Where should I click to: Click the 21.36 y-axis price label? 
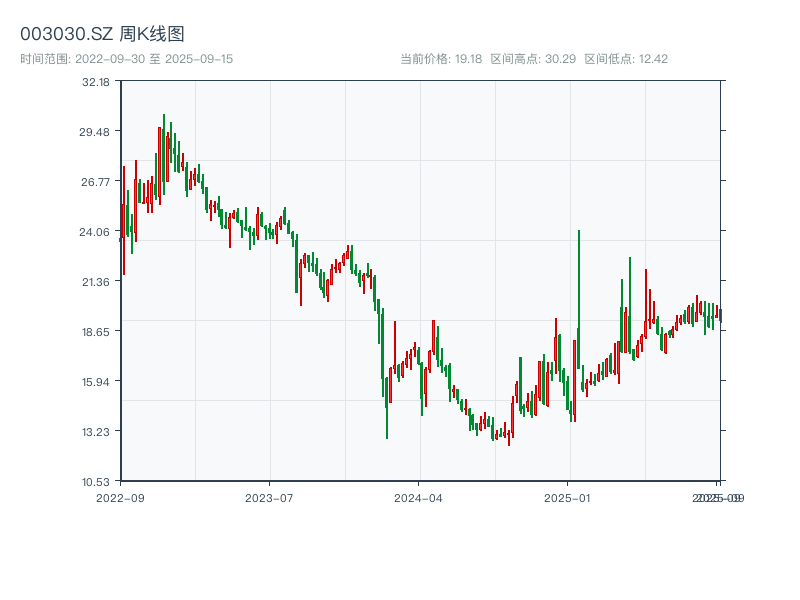[x=96, y=281]
